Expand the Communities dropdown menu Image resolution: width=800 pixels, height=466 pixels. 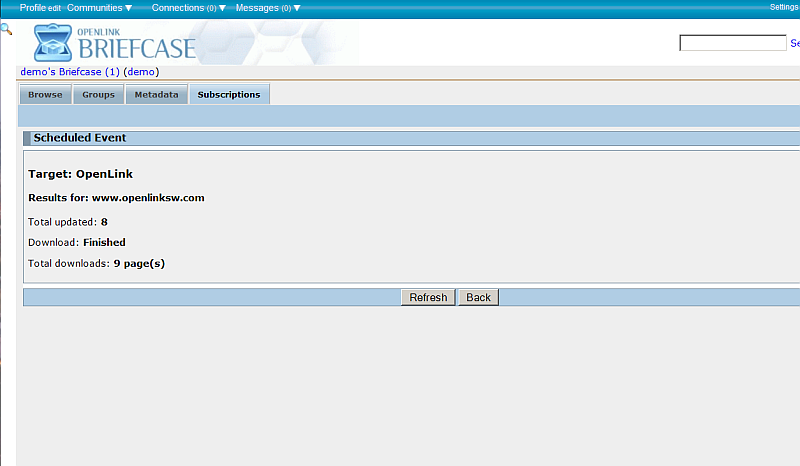coord(99,8)
